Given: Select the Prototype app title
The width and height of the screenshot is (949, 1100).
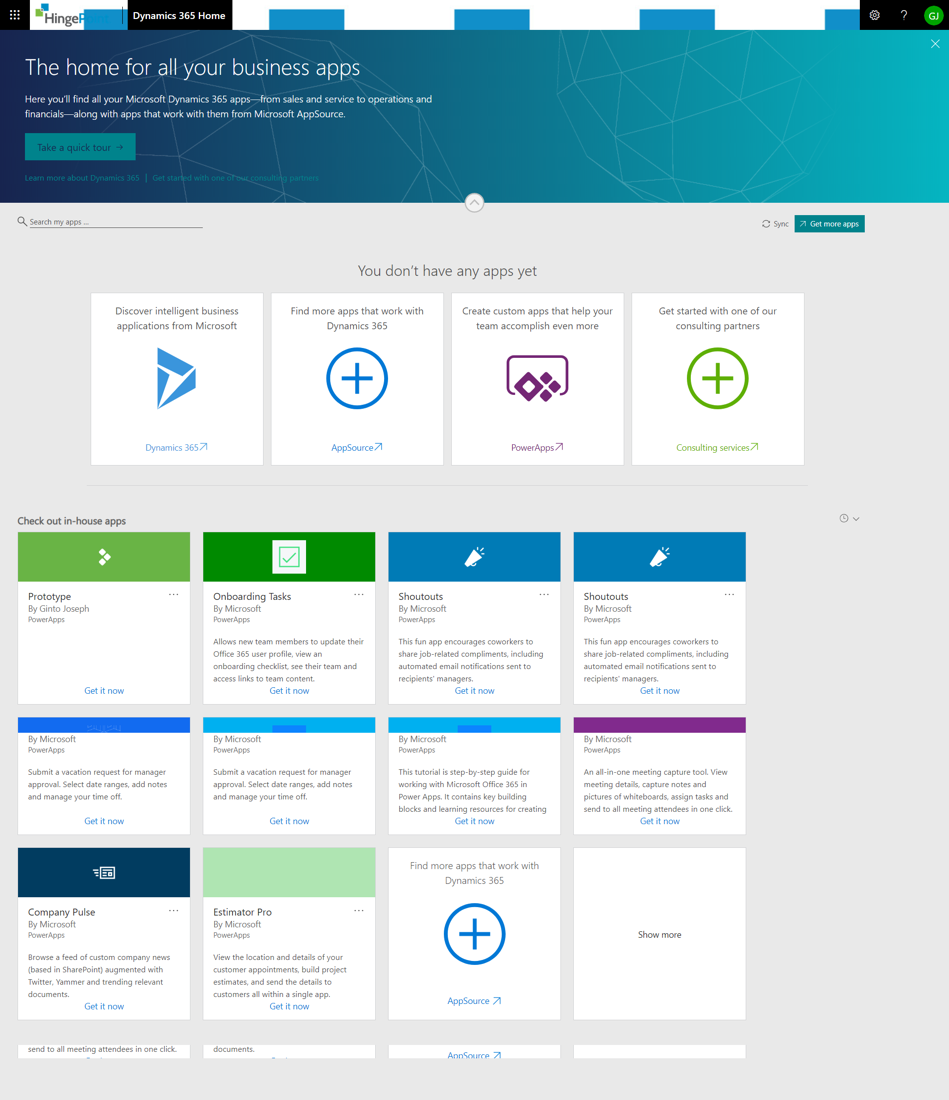Looking at the screenshot, I should [49, 596].
